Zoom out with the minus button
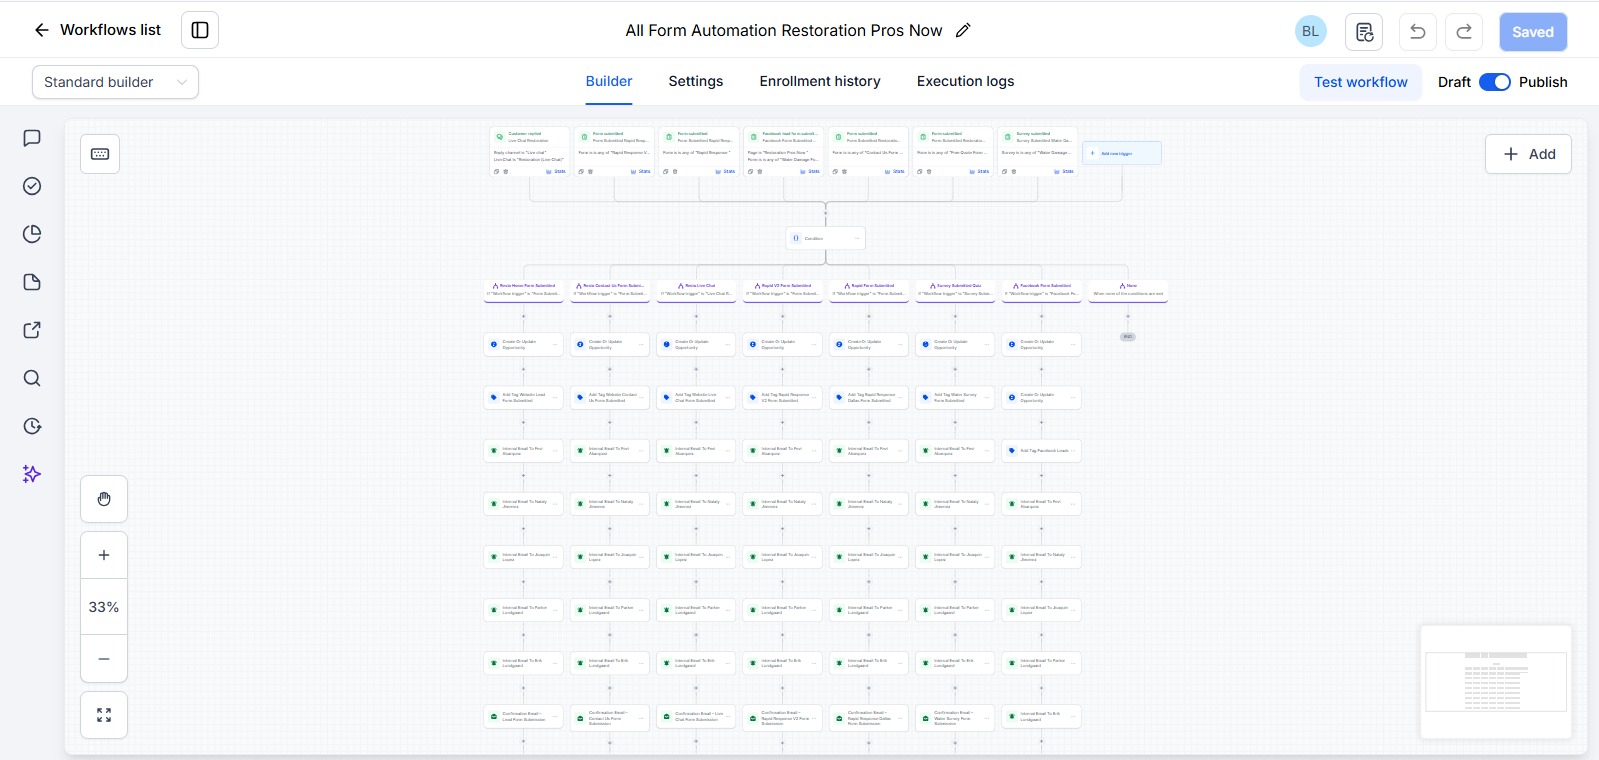 [x=104, y=659]
